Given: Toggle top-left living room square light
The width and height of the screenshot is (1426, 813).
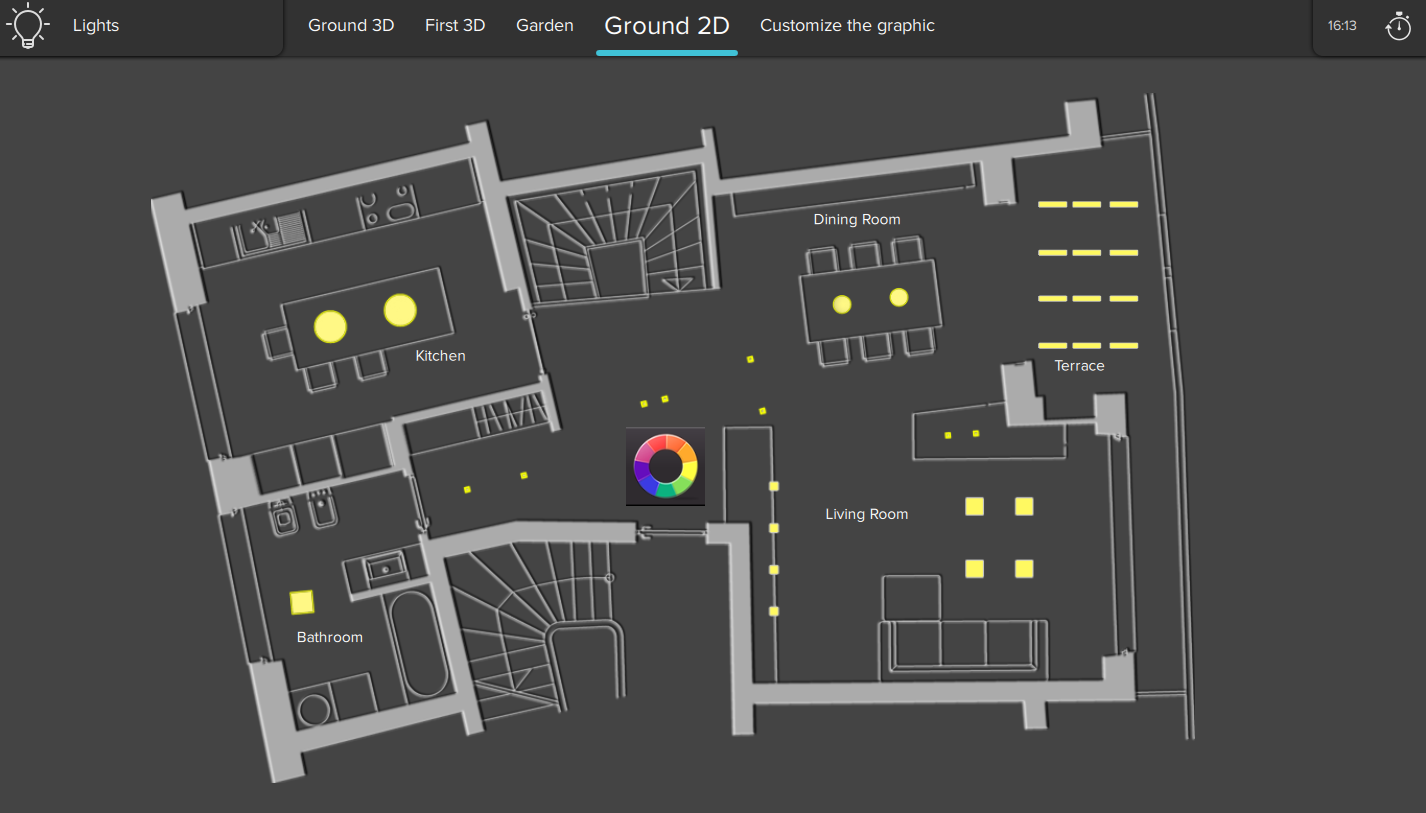Looking at the screenshot, I should [974, 506].
